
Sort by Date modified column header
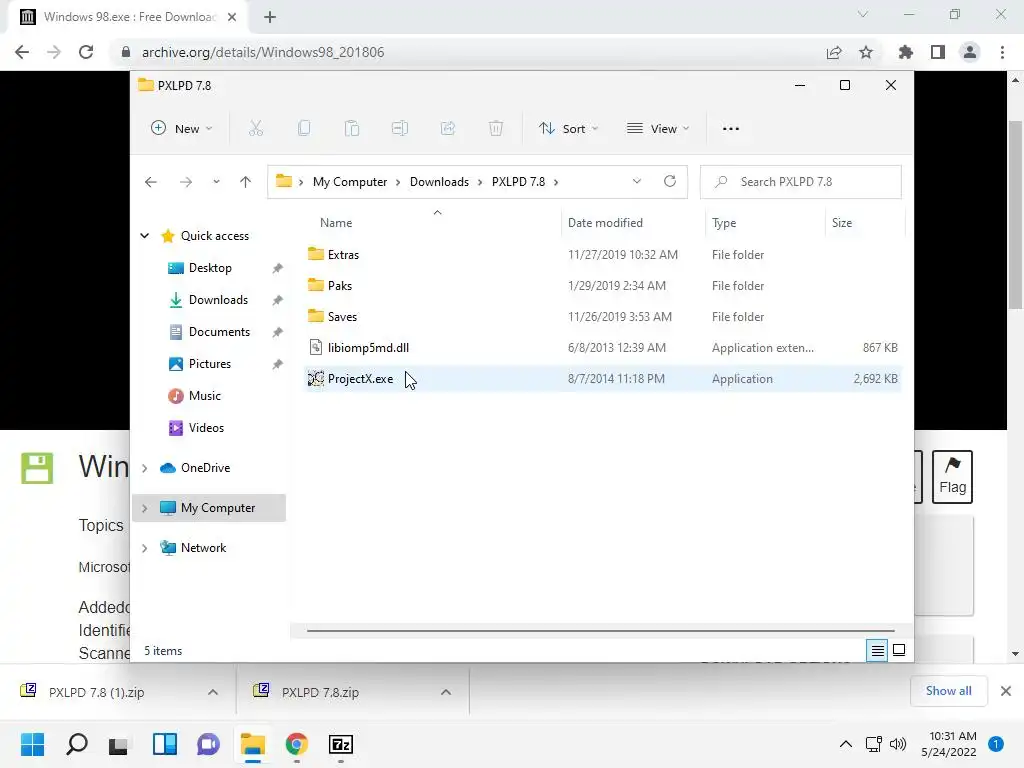tap(605, 223)
